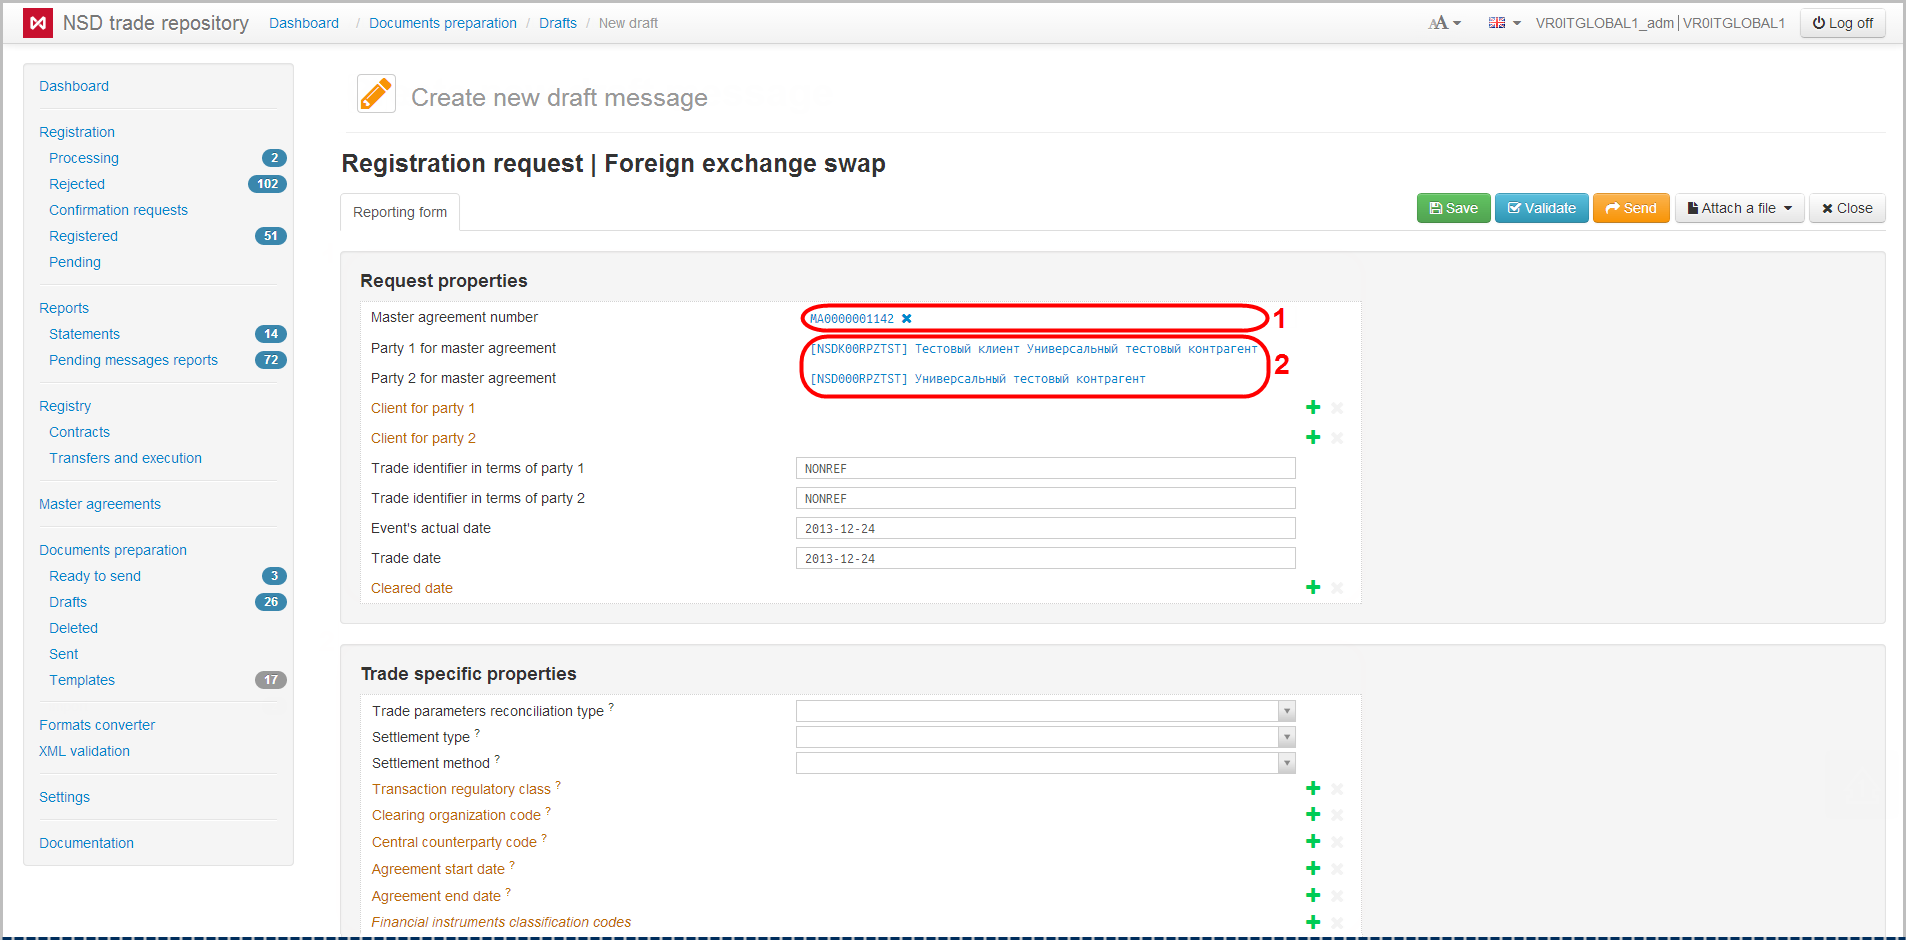Switch to the Reporting form tab
Viewport: 1906px width, 940px height.
(x=400, y=212)
